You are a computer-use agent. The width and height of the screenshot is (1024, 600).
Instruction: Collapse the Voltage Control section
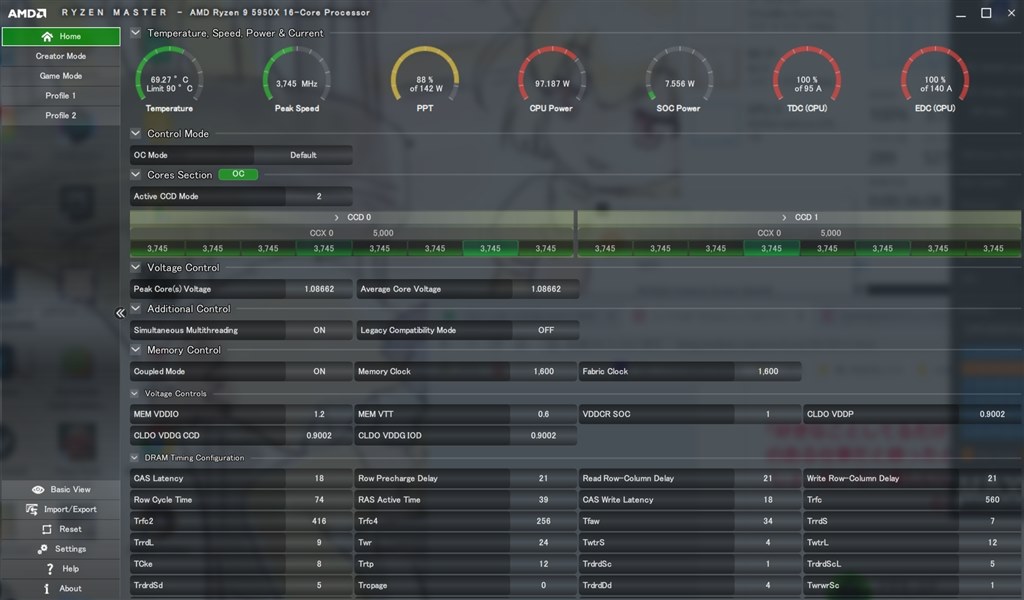pyautogui.click(x=135, y=267)
